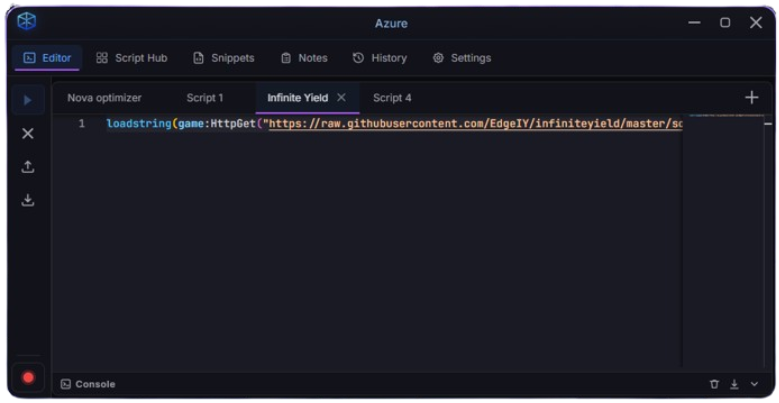Click line number 1 in the gutter
The width and height of the screenshot is (779, 403).
coord(81,123)
